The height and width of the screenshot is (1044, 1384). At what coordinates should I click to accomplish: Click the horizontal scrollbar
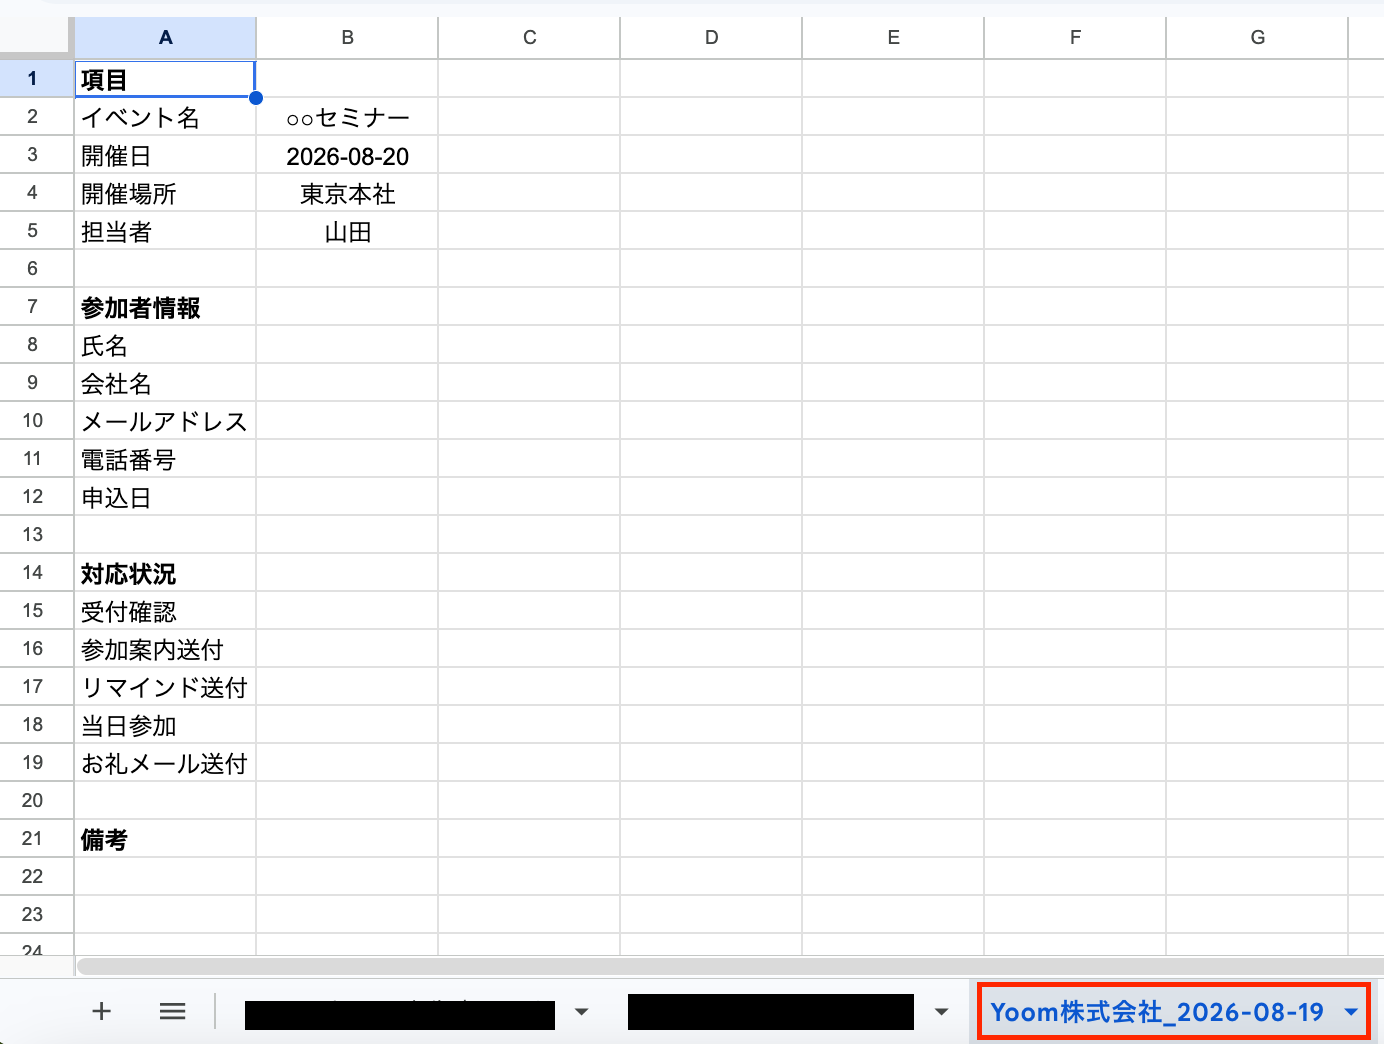[730, 966]
